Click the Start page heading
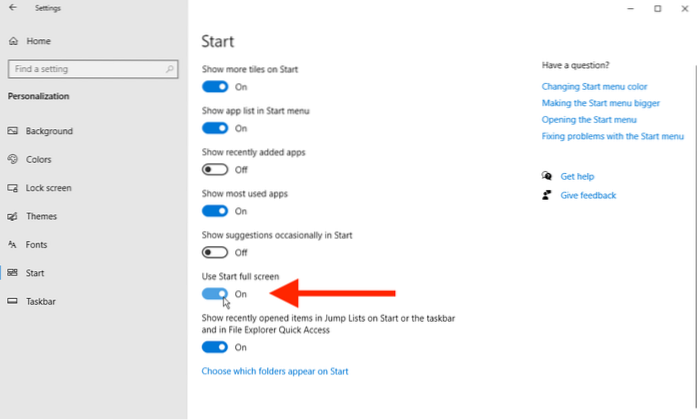This screenshot has height=420, width=697. coord(217,41)
